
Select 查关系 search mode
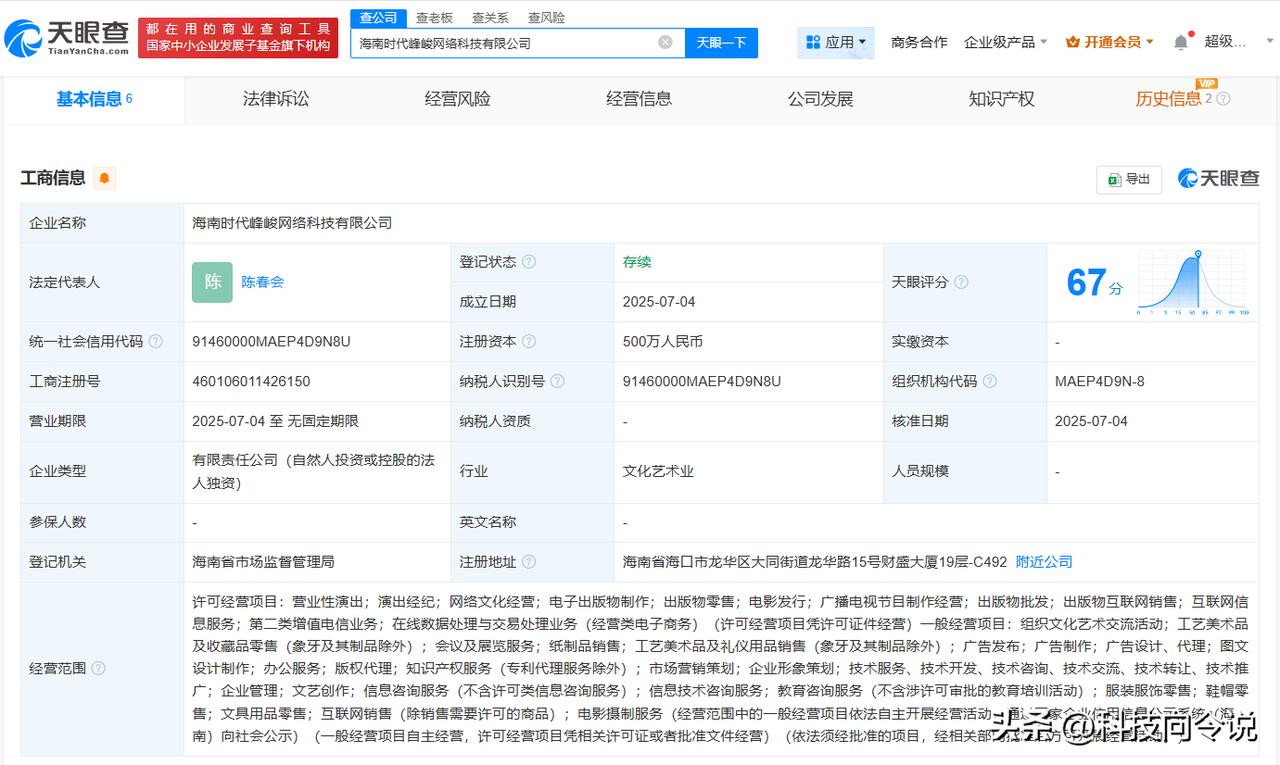coord(490,18)
